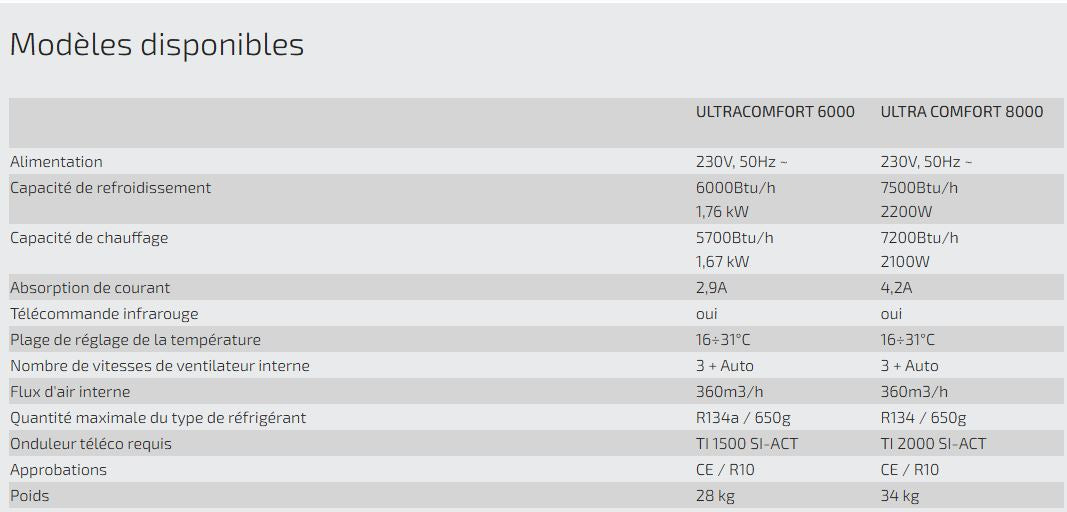Select the "Onduleur téléco requis" label
Image resolution: width=1067 pixels, height=512 pixels.
91,444
